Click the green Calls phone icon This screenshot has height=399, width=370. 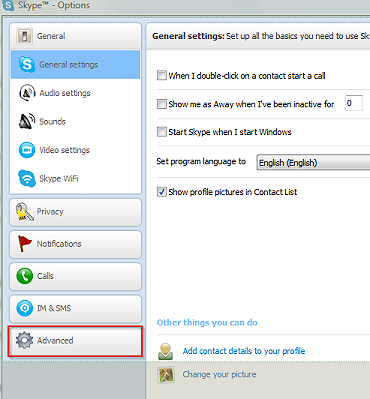coord(25,276)
